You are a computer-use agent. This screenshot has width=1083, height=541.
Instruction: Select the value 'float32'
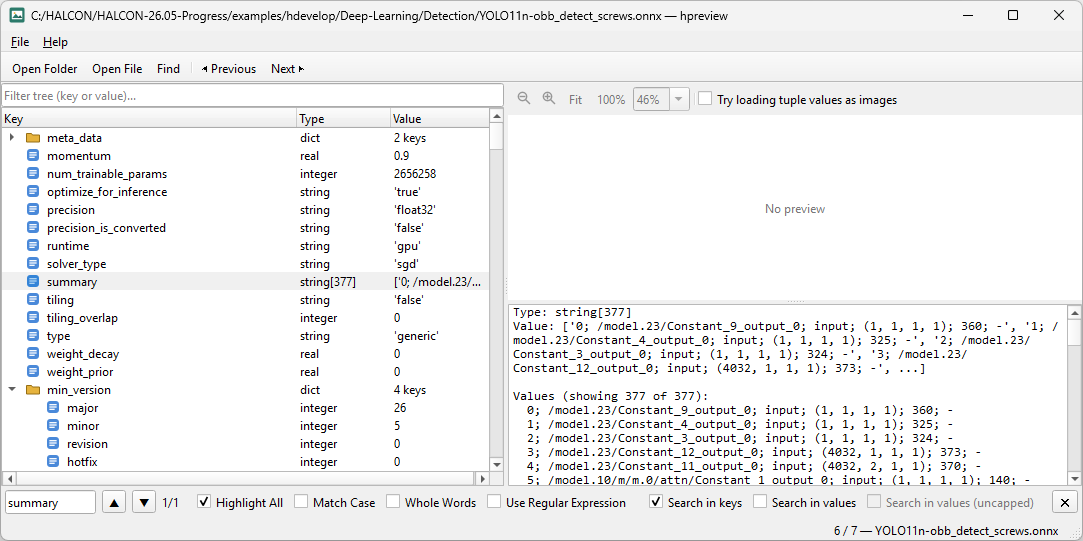(415, 210)
